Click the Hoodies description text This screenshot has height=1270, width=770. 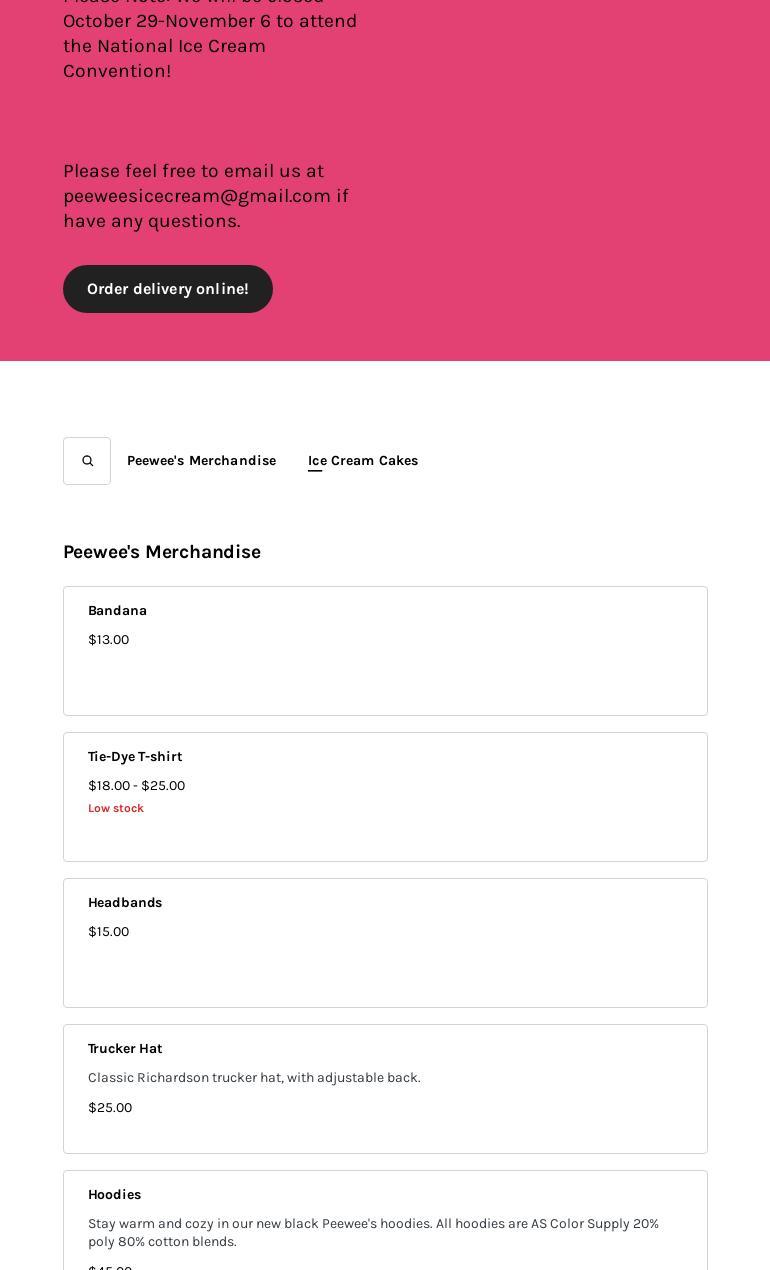(x=373, y=1232)
